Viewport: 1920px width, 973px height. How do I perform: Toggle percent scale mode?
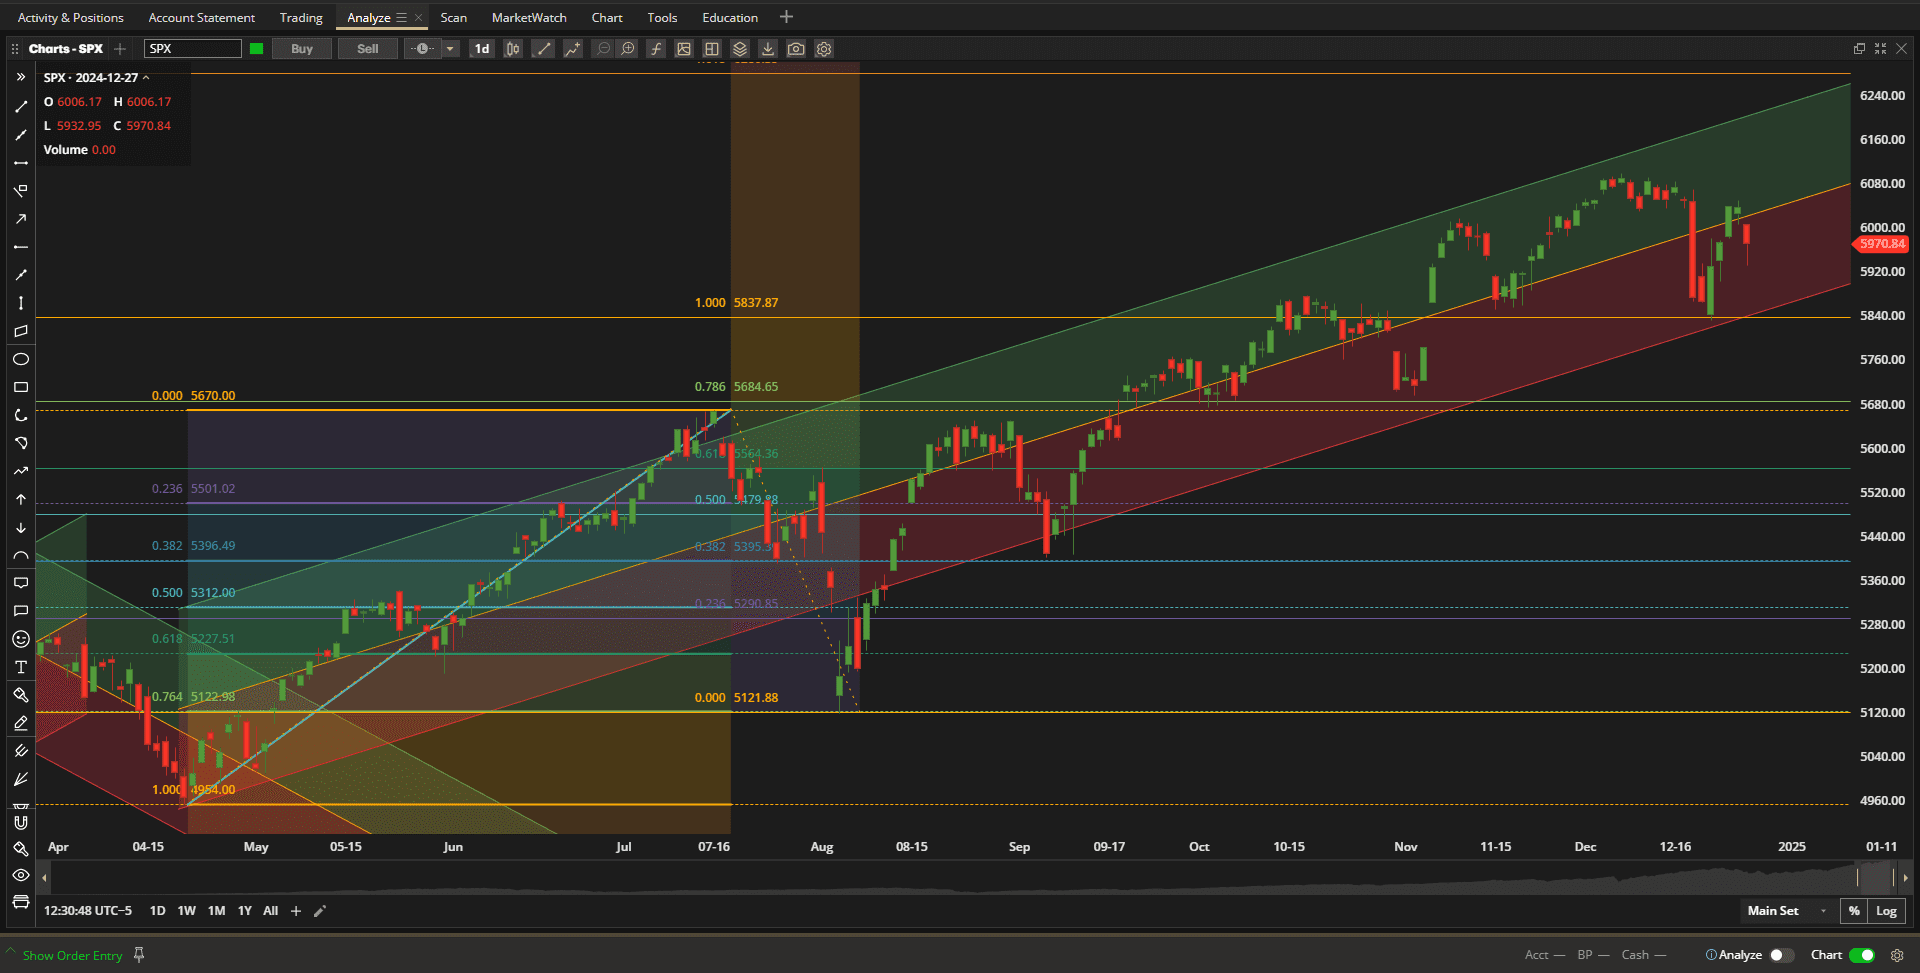1854,911
